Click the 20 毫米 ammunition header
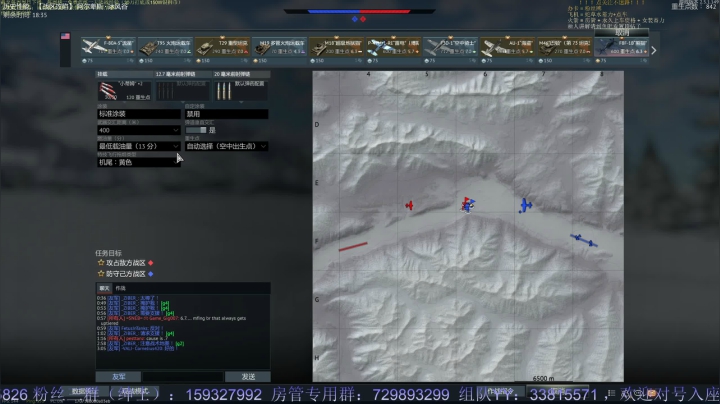The width and height of the screenshot is (720, 404). (241, 74)
